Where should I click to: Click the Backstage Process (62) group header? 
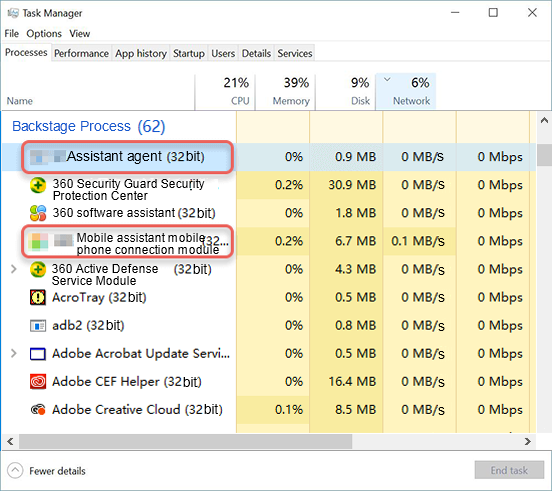pos(89,126)
